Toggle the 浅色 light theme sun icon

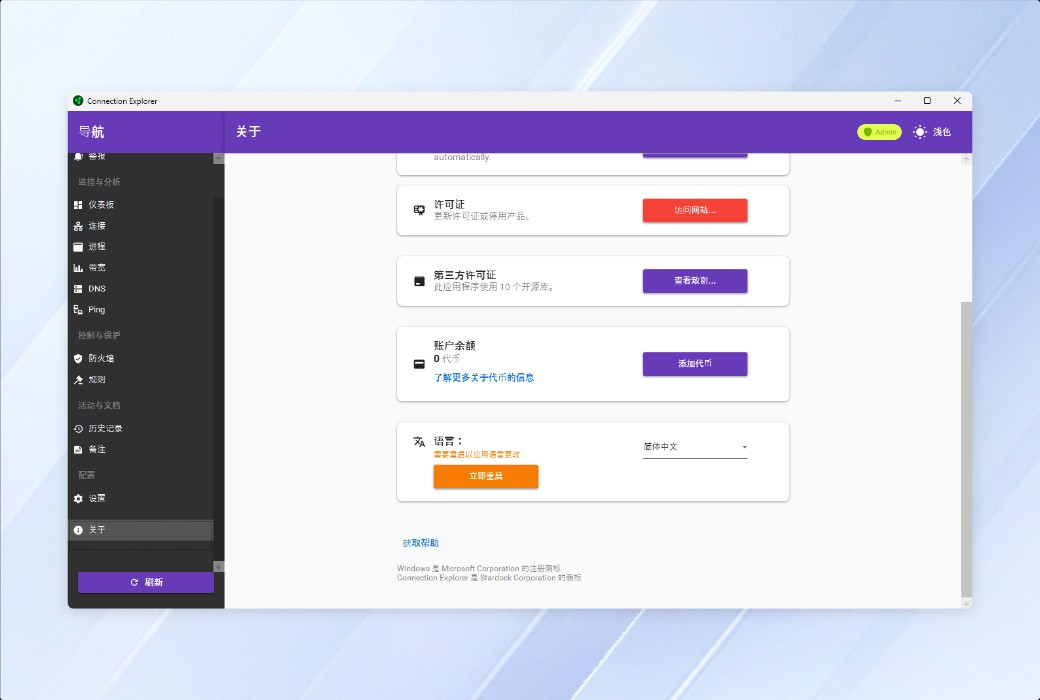pos(919,132)
